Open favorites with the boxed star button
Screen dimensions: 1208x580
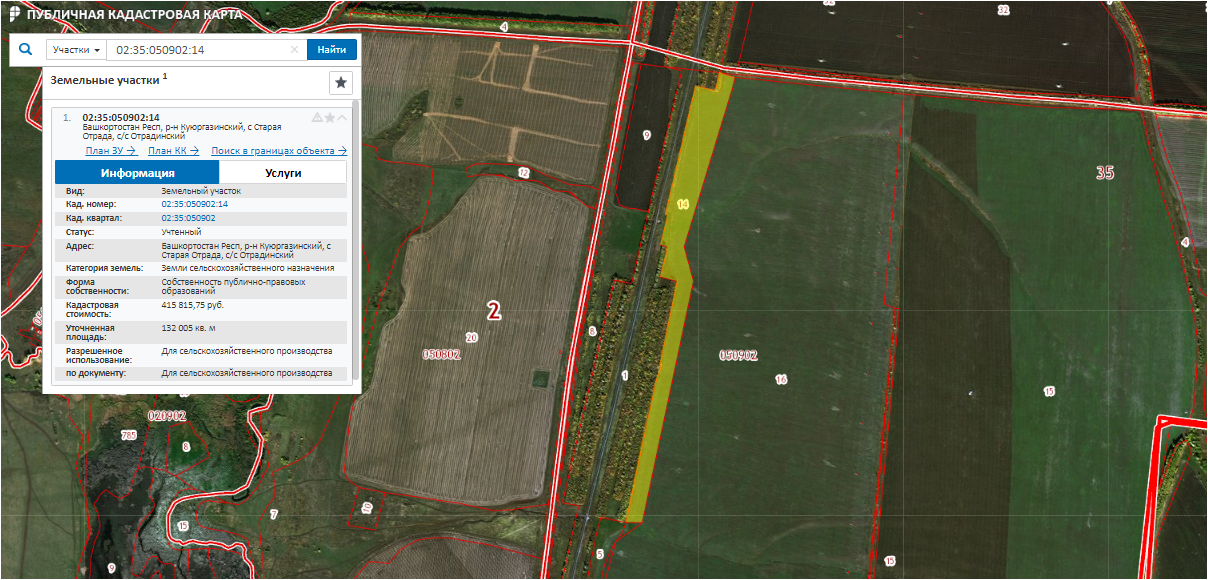341,83
